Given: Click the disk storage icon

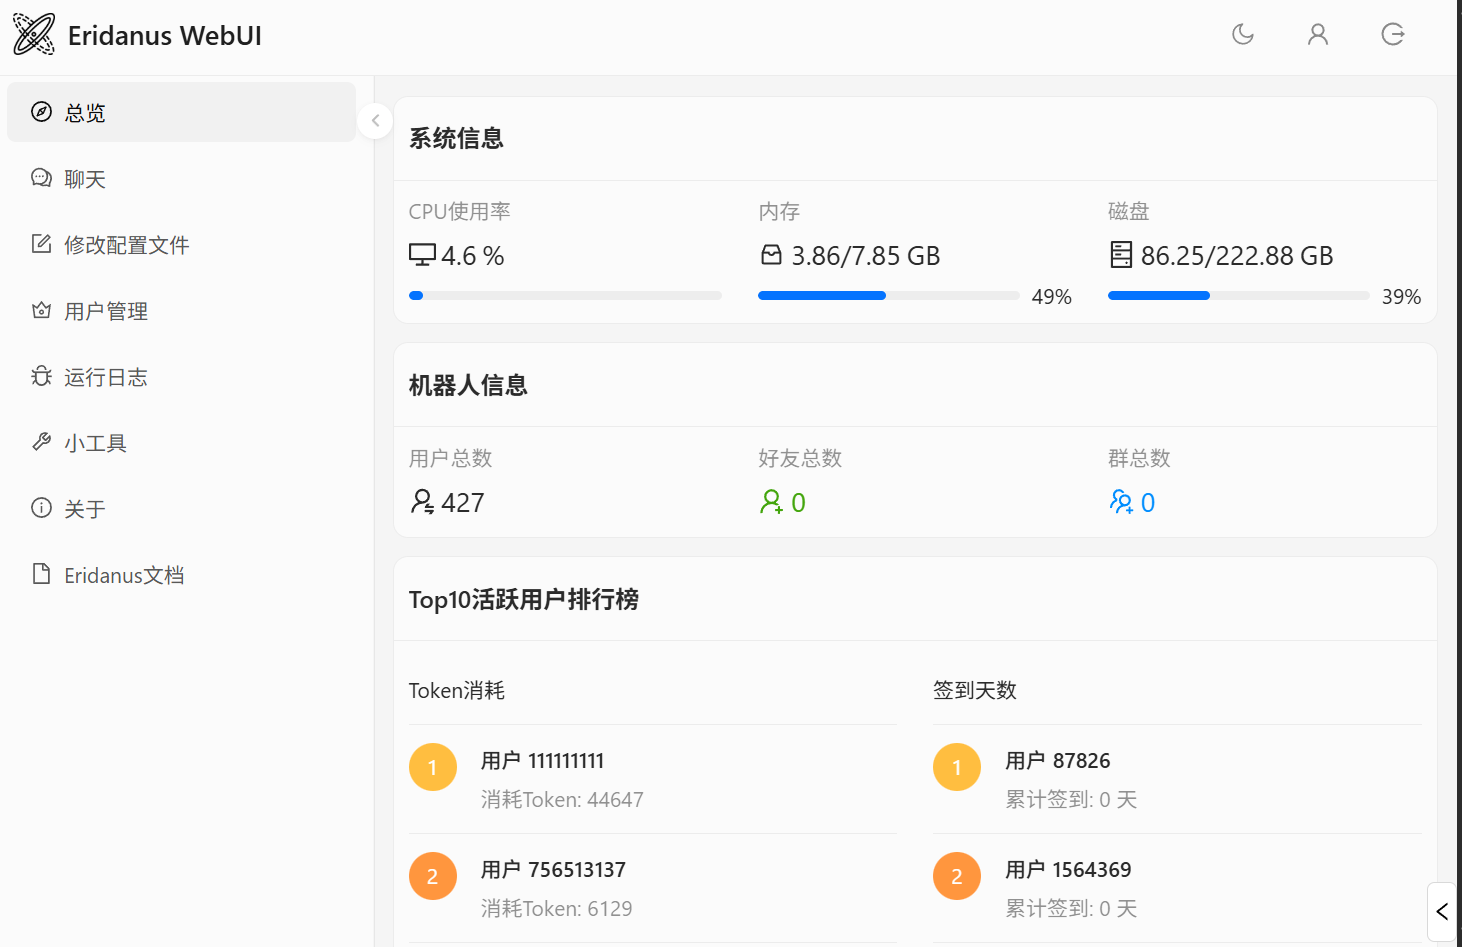Looking at the screenshot, I should coord(1121,256).
